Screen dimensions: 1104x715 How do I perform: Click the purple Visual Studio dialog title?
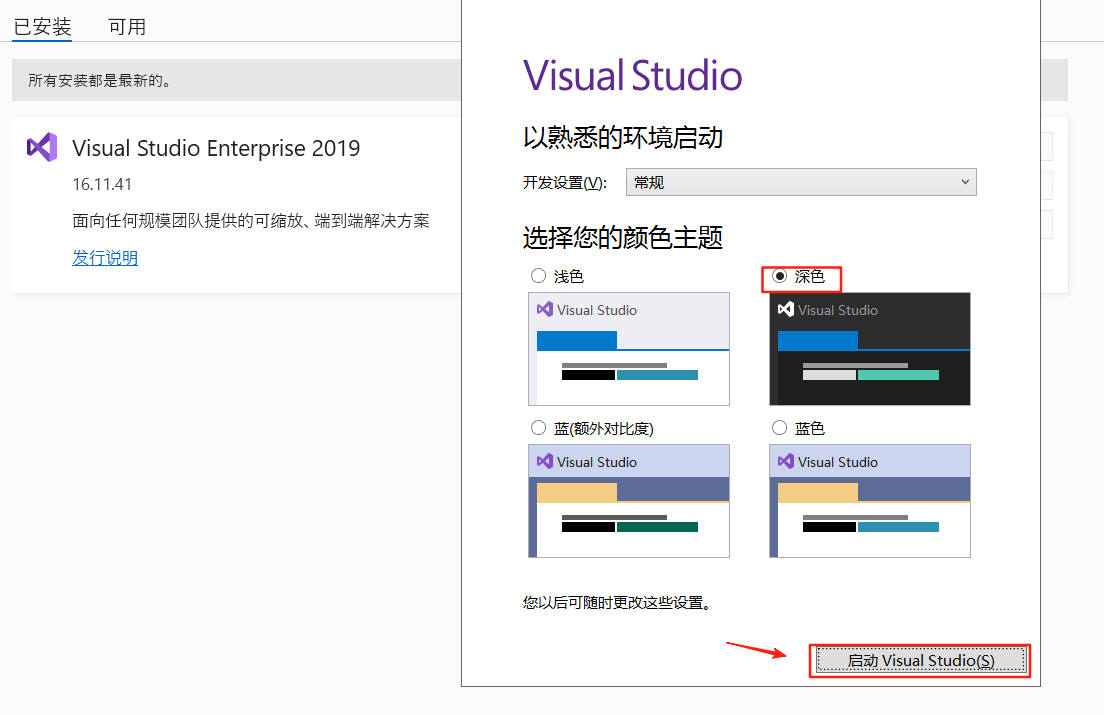coord(632,75)
